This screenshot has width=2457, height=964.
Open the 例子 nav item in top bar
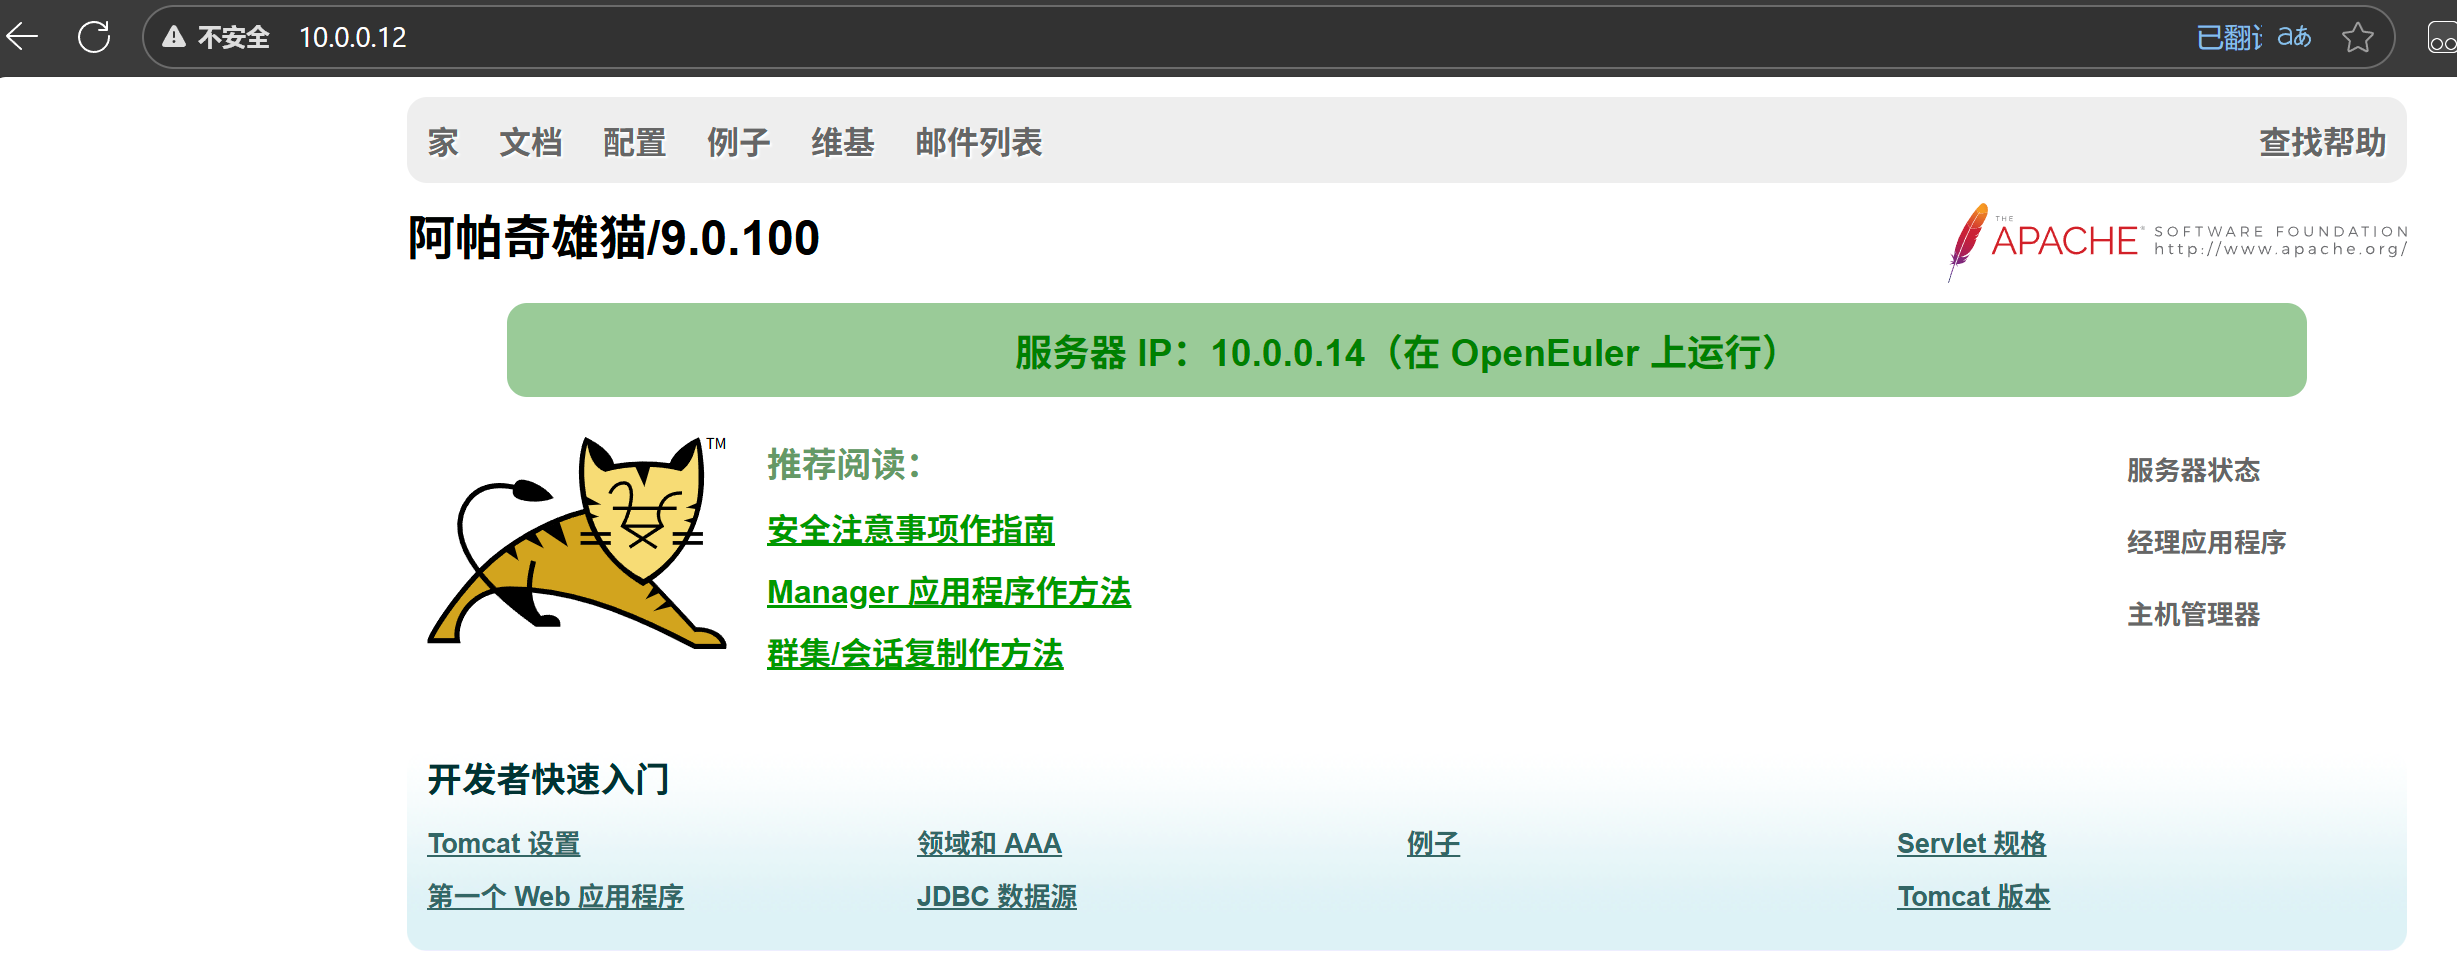[x=738, y=142]
